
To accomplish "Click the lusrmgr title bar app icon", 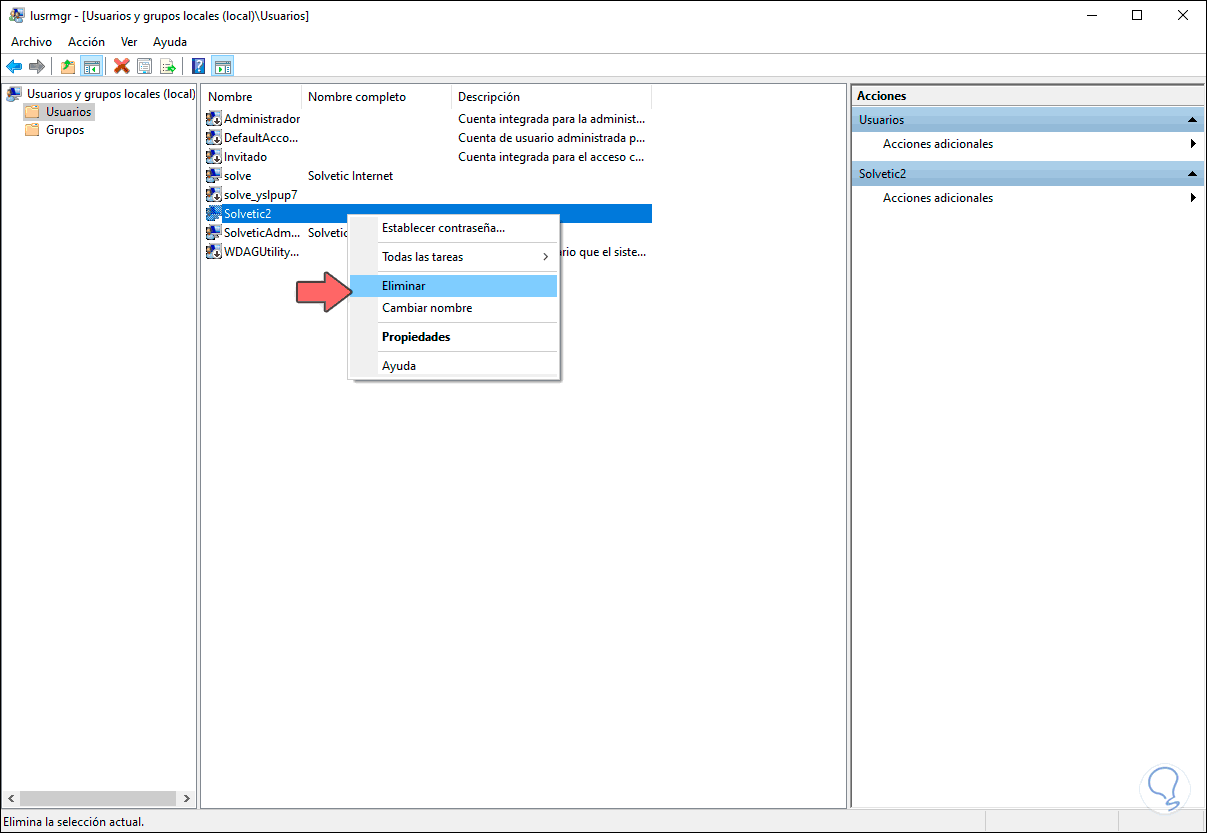I will 17,15.
